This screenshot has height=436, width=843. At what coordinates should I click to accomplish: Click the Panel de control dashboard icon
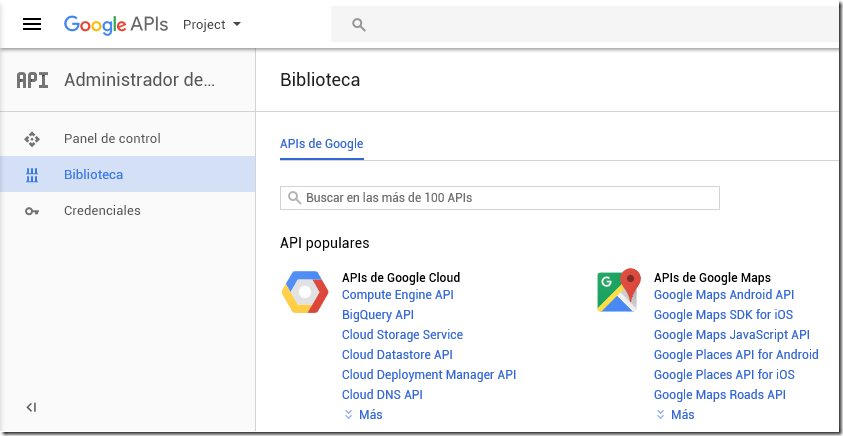32,139
